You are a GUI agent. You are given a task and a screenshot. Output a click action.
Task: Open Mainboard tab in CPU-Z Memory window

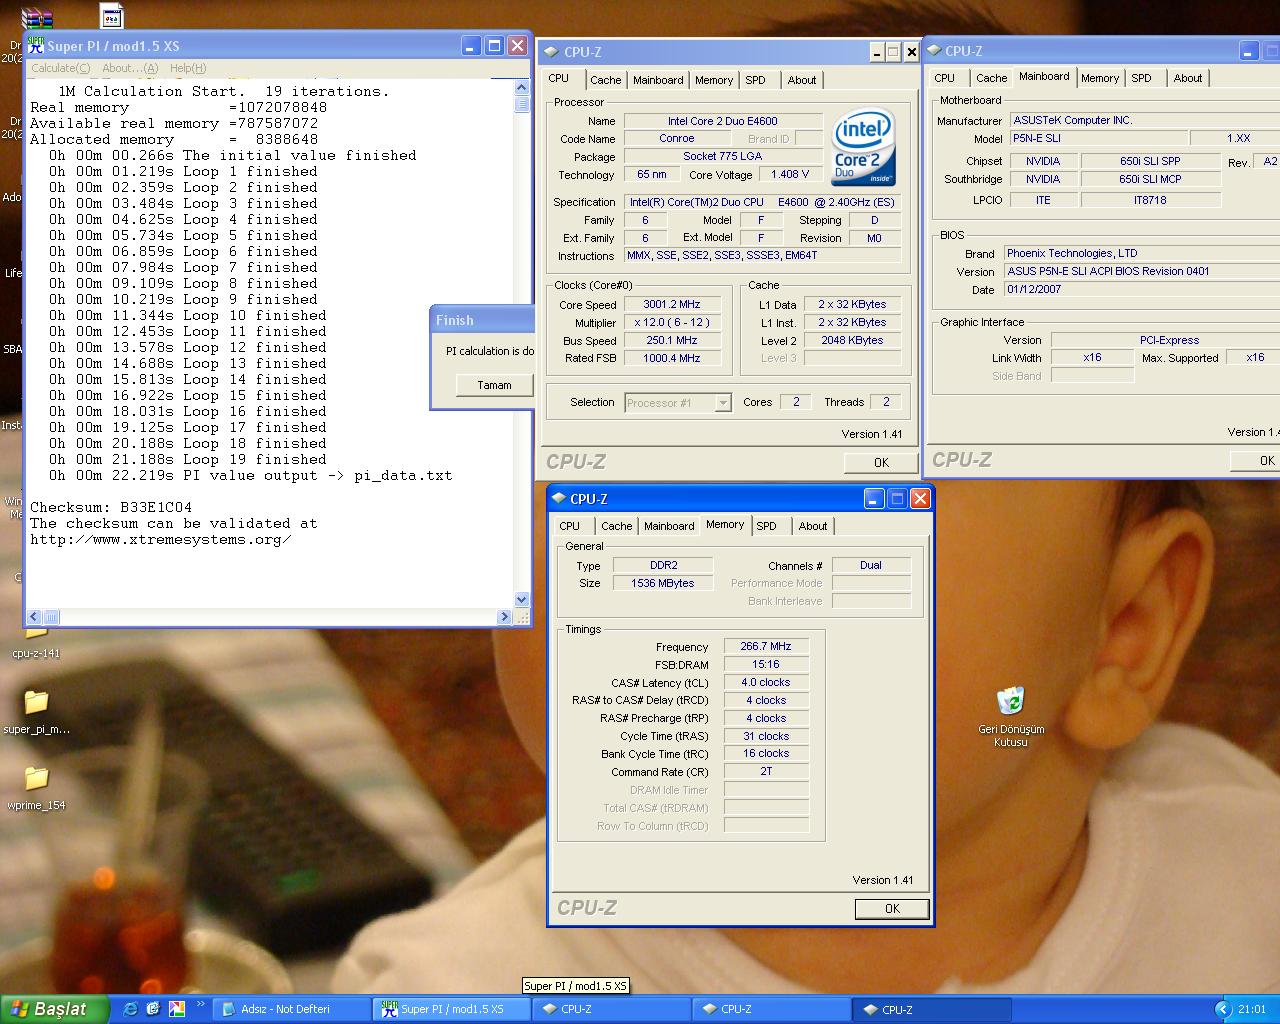coord(669,526)
